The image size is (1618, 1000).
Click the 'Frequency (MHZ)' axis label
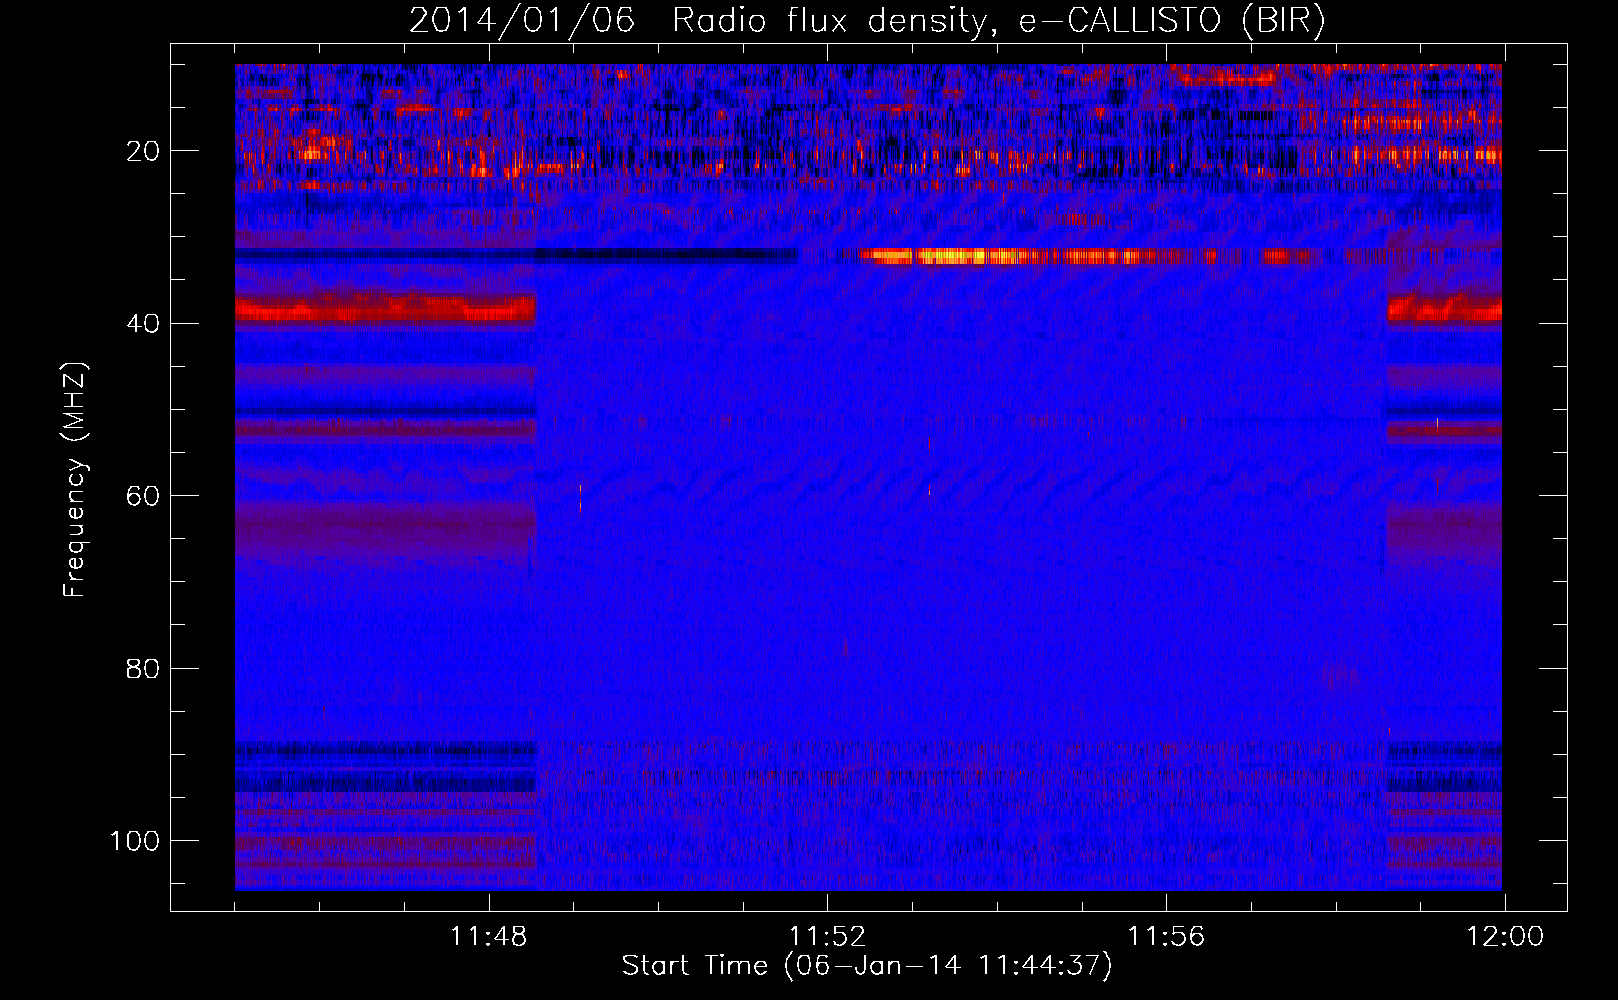pos(75,480)
